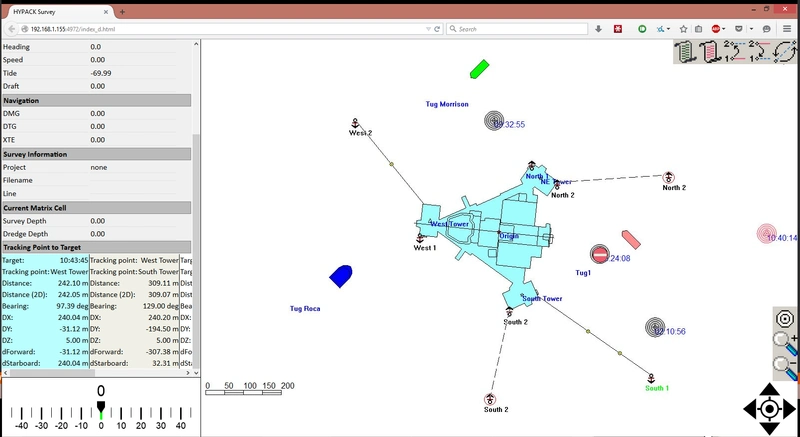Switch to the HYPACK Survey tab

pos(60,12)
